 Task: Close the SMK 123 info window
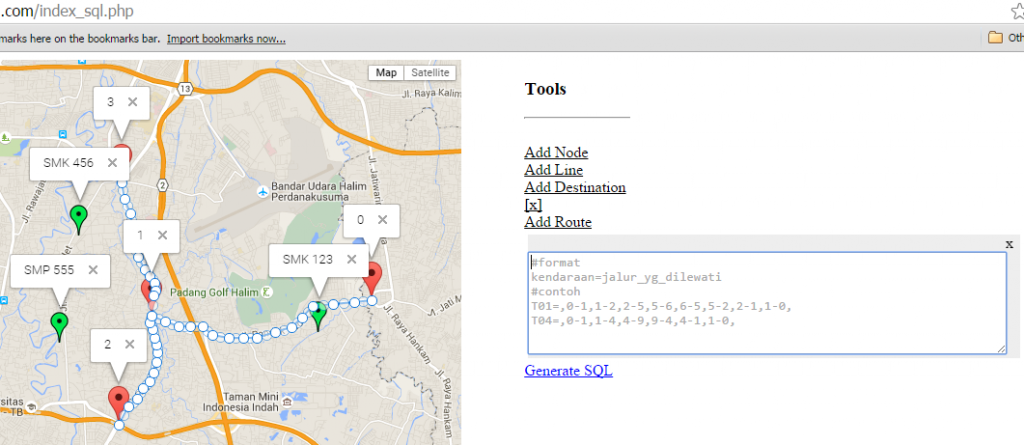[x=351, y=259]
